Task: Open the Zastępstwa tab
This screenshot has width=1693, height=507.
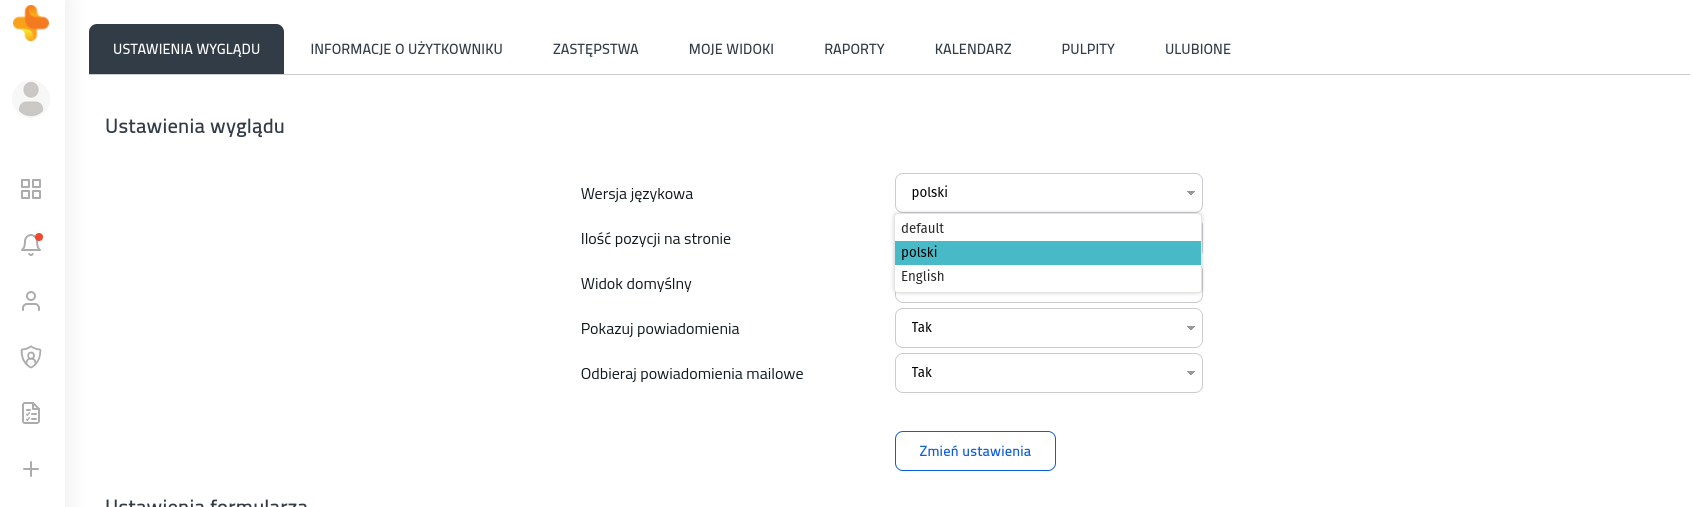Action: (x=595, y=49)
